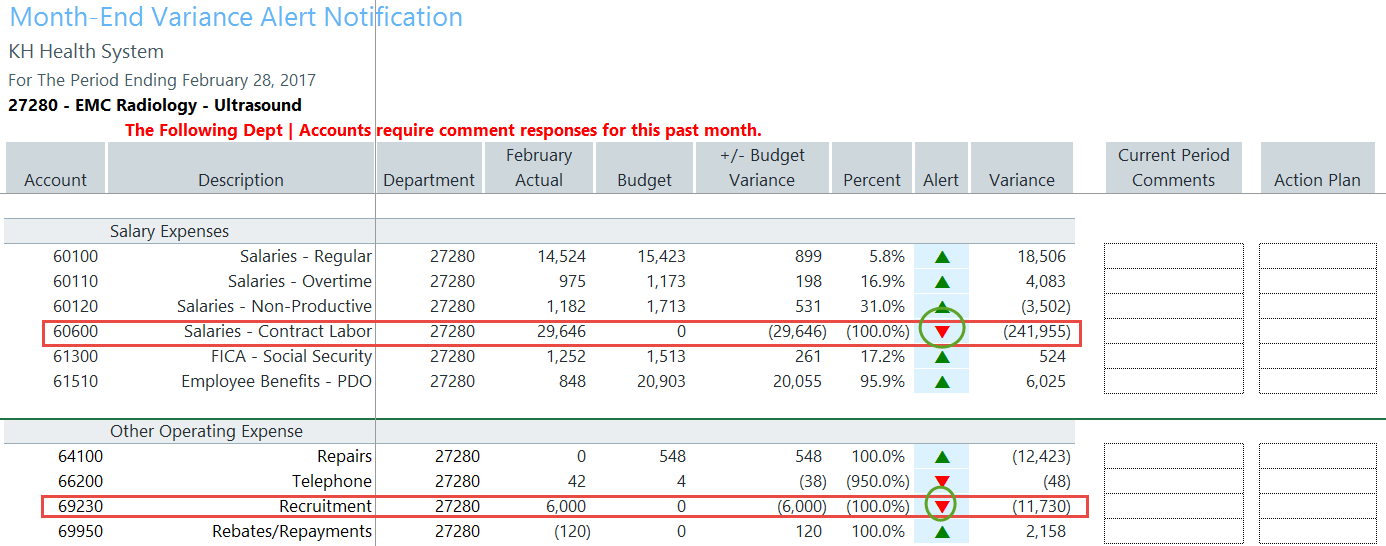Screen dimensions: 1386x546
Task: Click the circled red alert arrow for Recruitment
Action: 941,507
